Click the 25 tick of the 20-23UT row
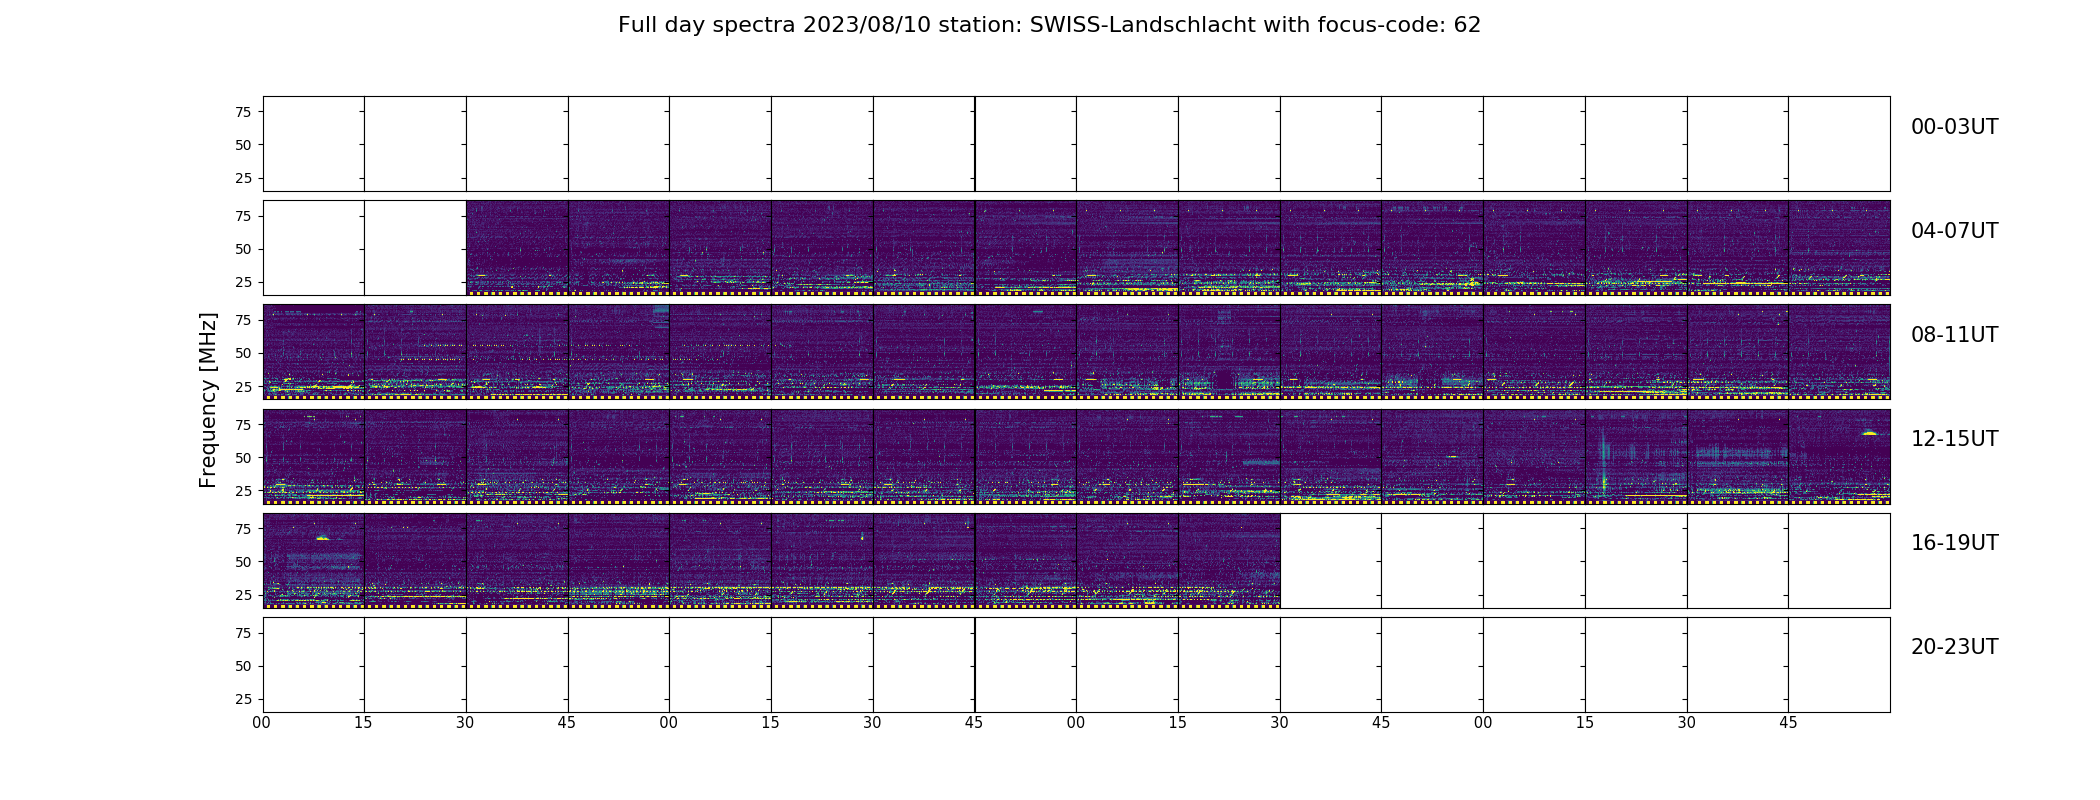Screen dimensions: 2100x800 (243, 699)
